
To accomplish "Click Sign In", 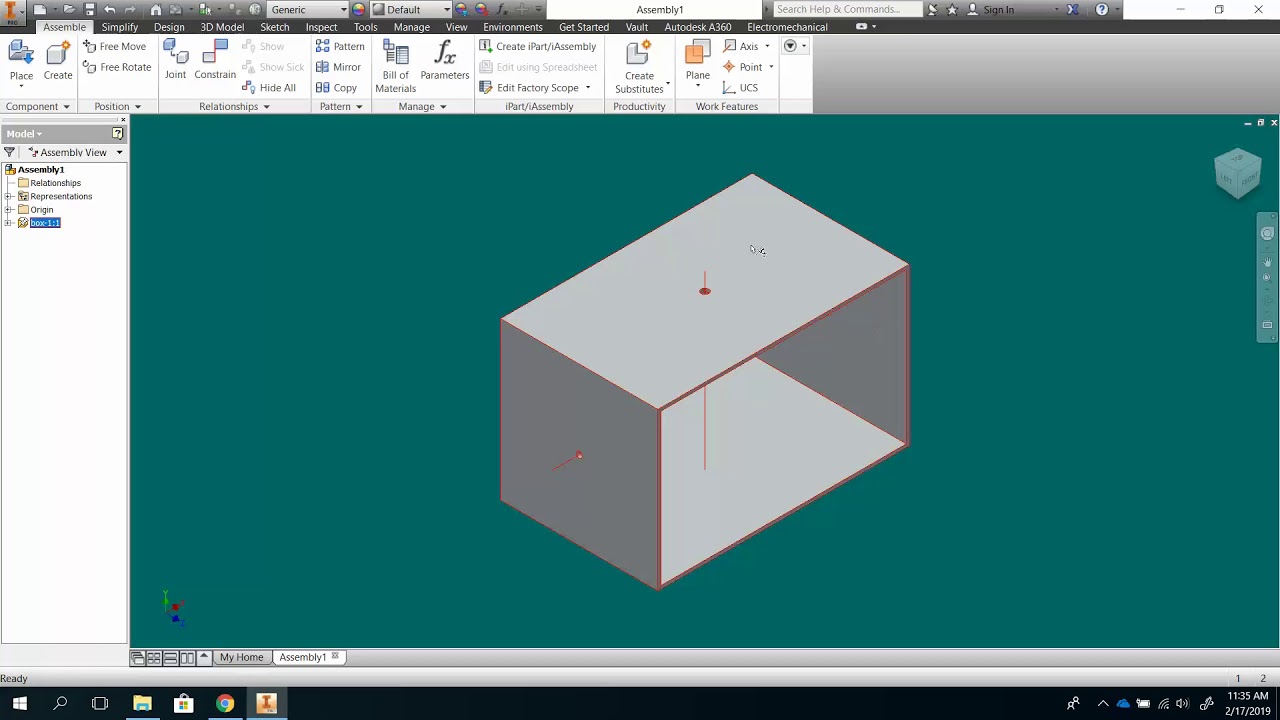I will [998, 9].
